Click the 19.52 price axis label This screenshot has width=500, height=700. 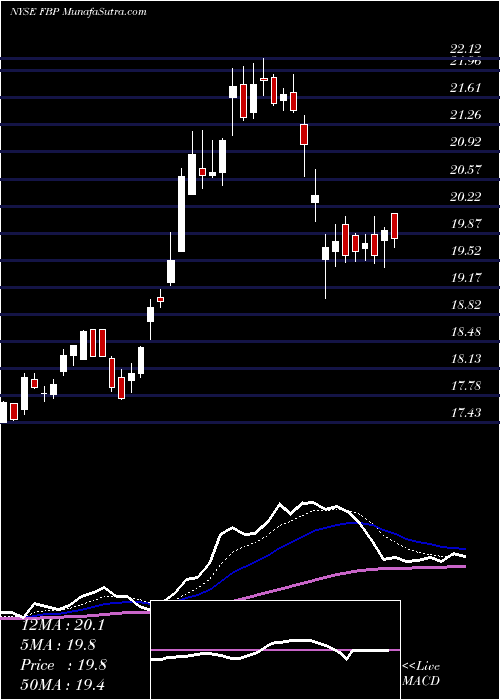tap(466, 250)
